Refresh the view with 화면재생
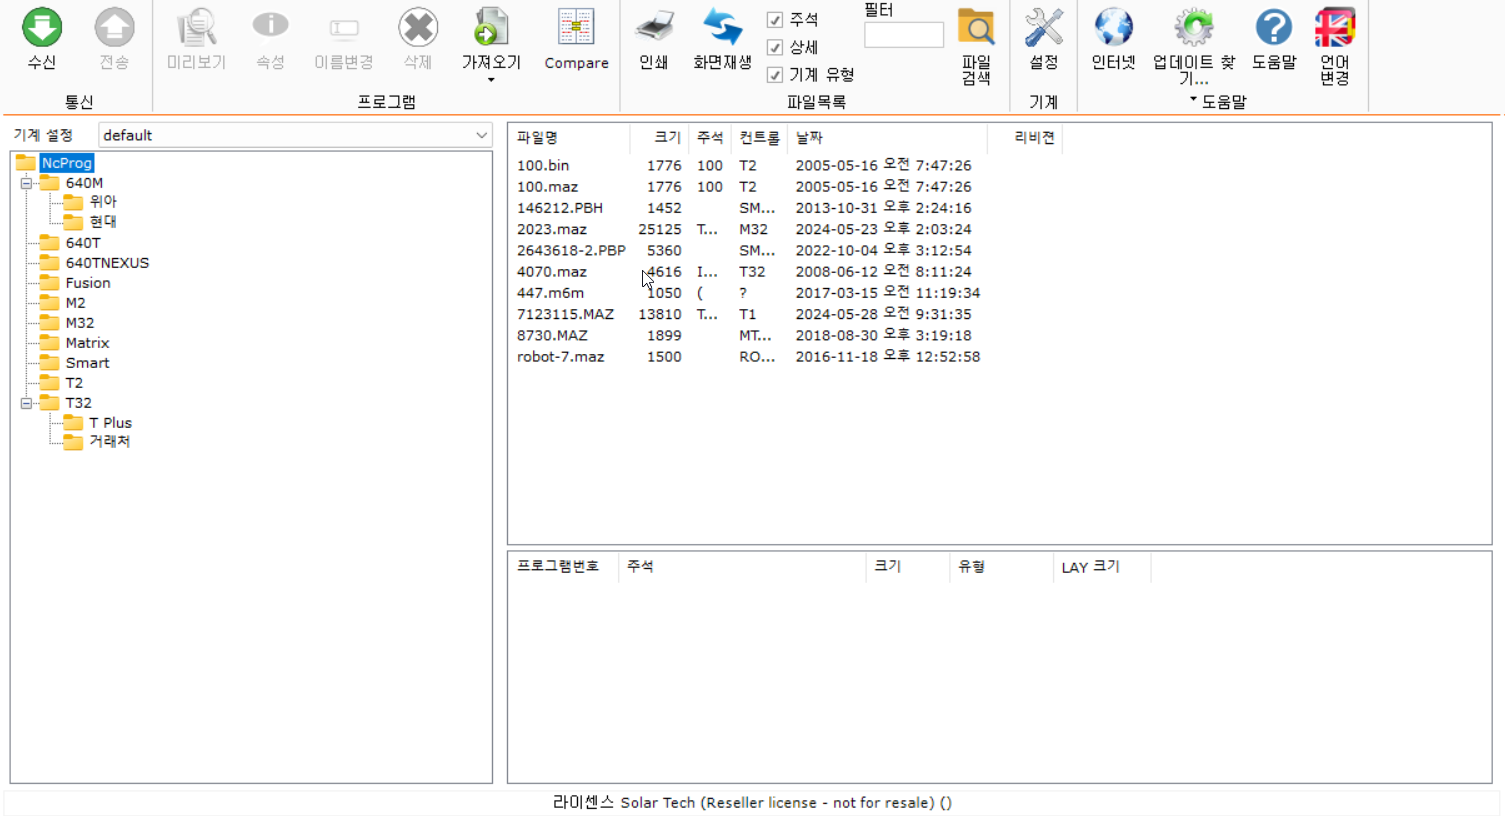Screen dimensions: 1505x816 (x=722, y=29)
